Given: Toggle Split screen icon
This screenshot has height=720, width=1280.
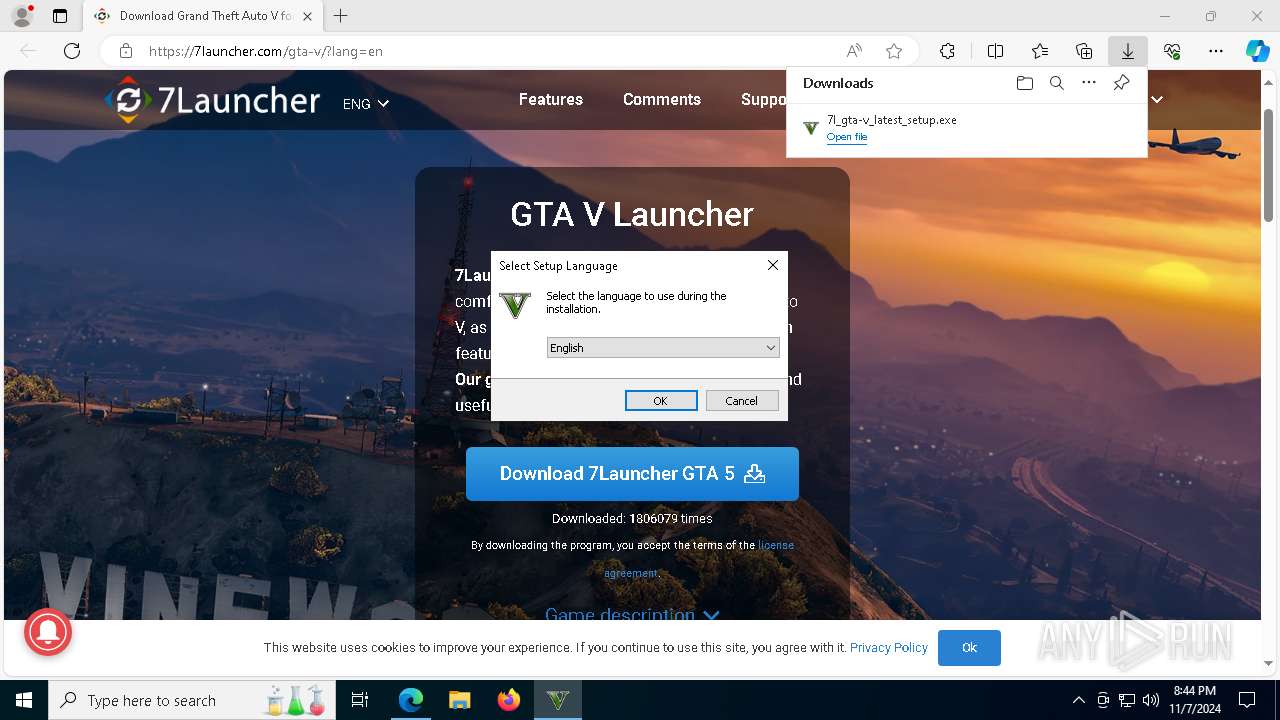Looking at the screenshot, I should pos(995,51).
